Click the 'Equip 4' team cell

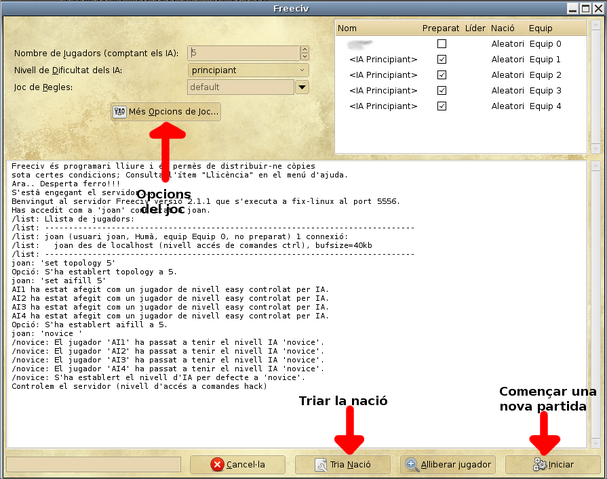pyautogui.click(x=545, y=106)
